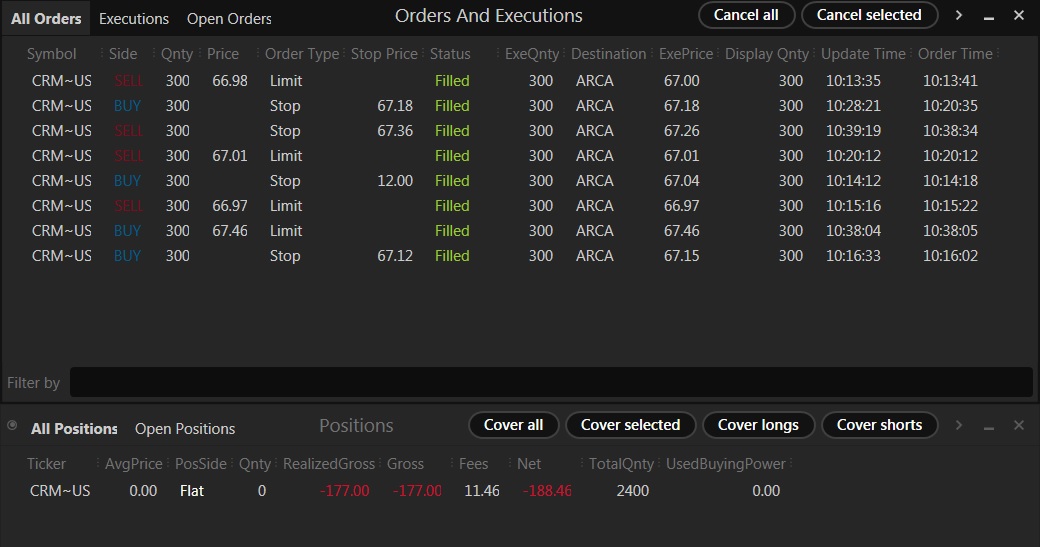Minimize the Positions panel
This screenshot has width=1040, height=547.
(x=988, y=426)
